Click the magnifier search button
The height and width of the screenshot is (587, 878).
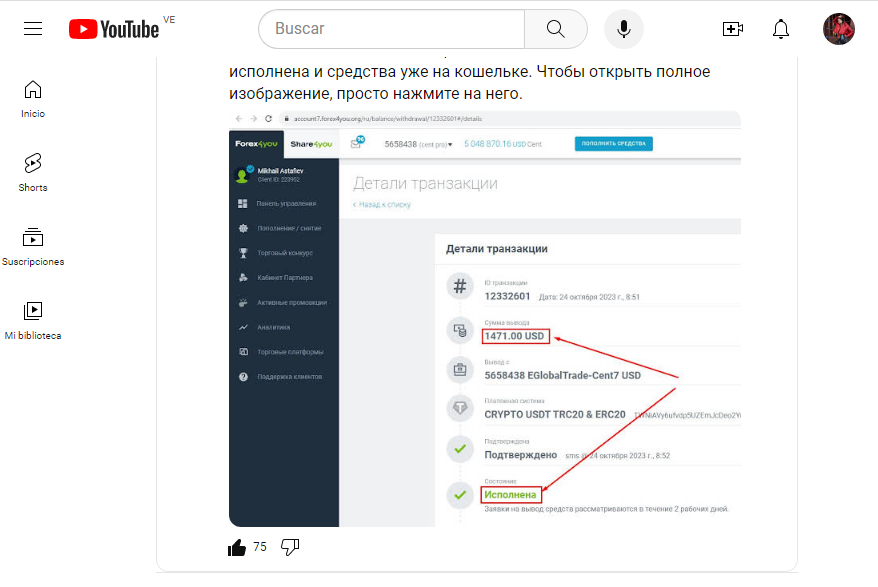click(x=555, y=29)
